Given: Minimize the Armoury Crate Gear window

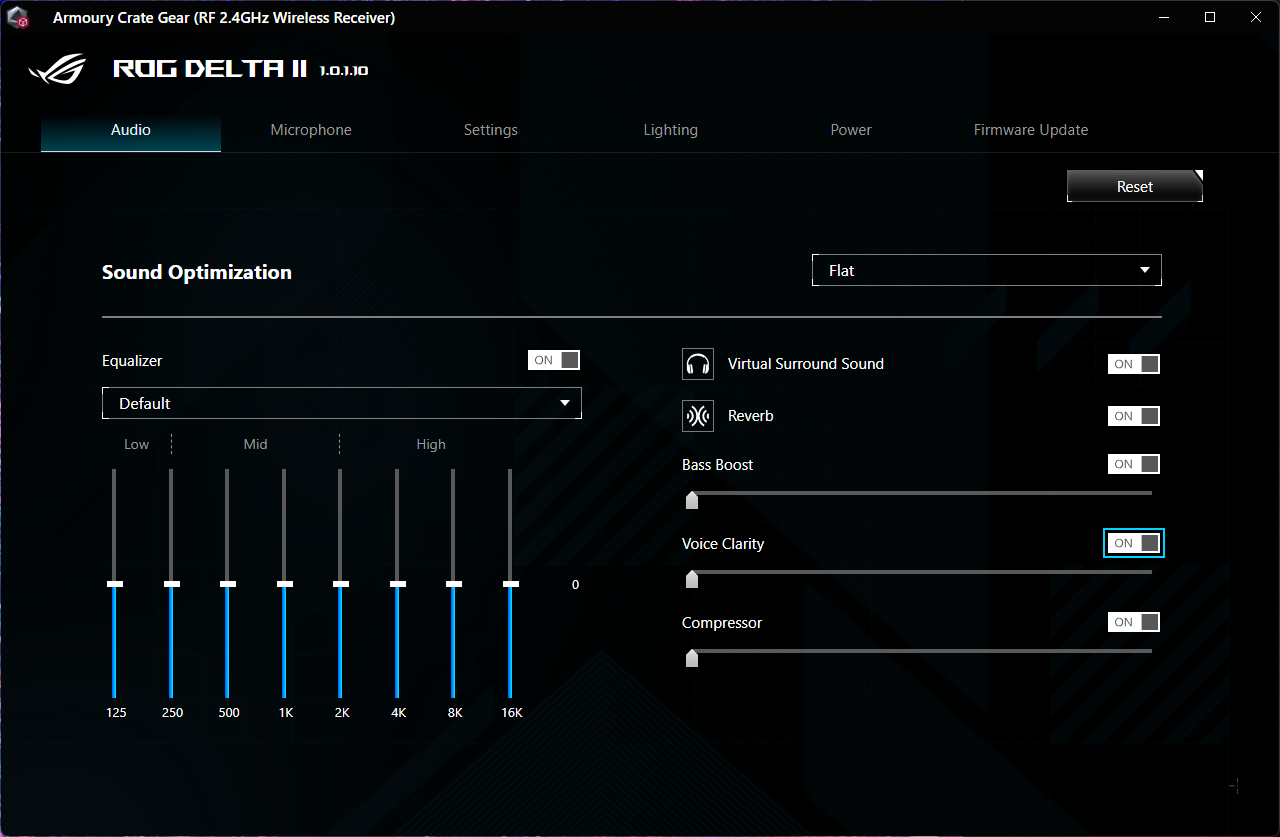Looking at the screenshot, I should pyautogui.click(x=1165, y=17).
